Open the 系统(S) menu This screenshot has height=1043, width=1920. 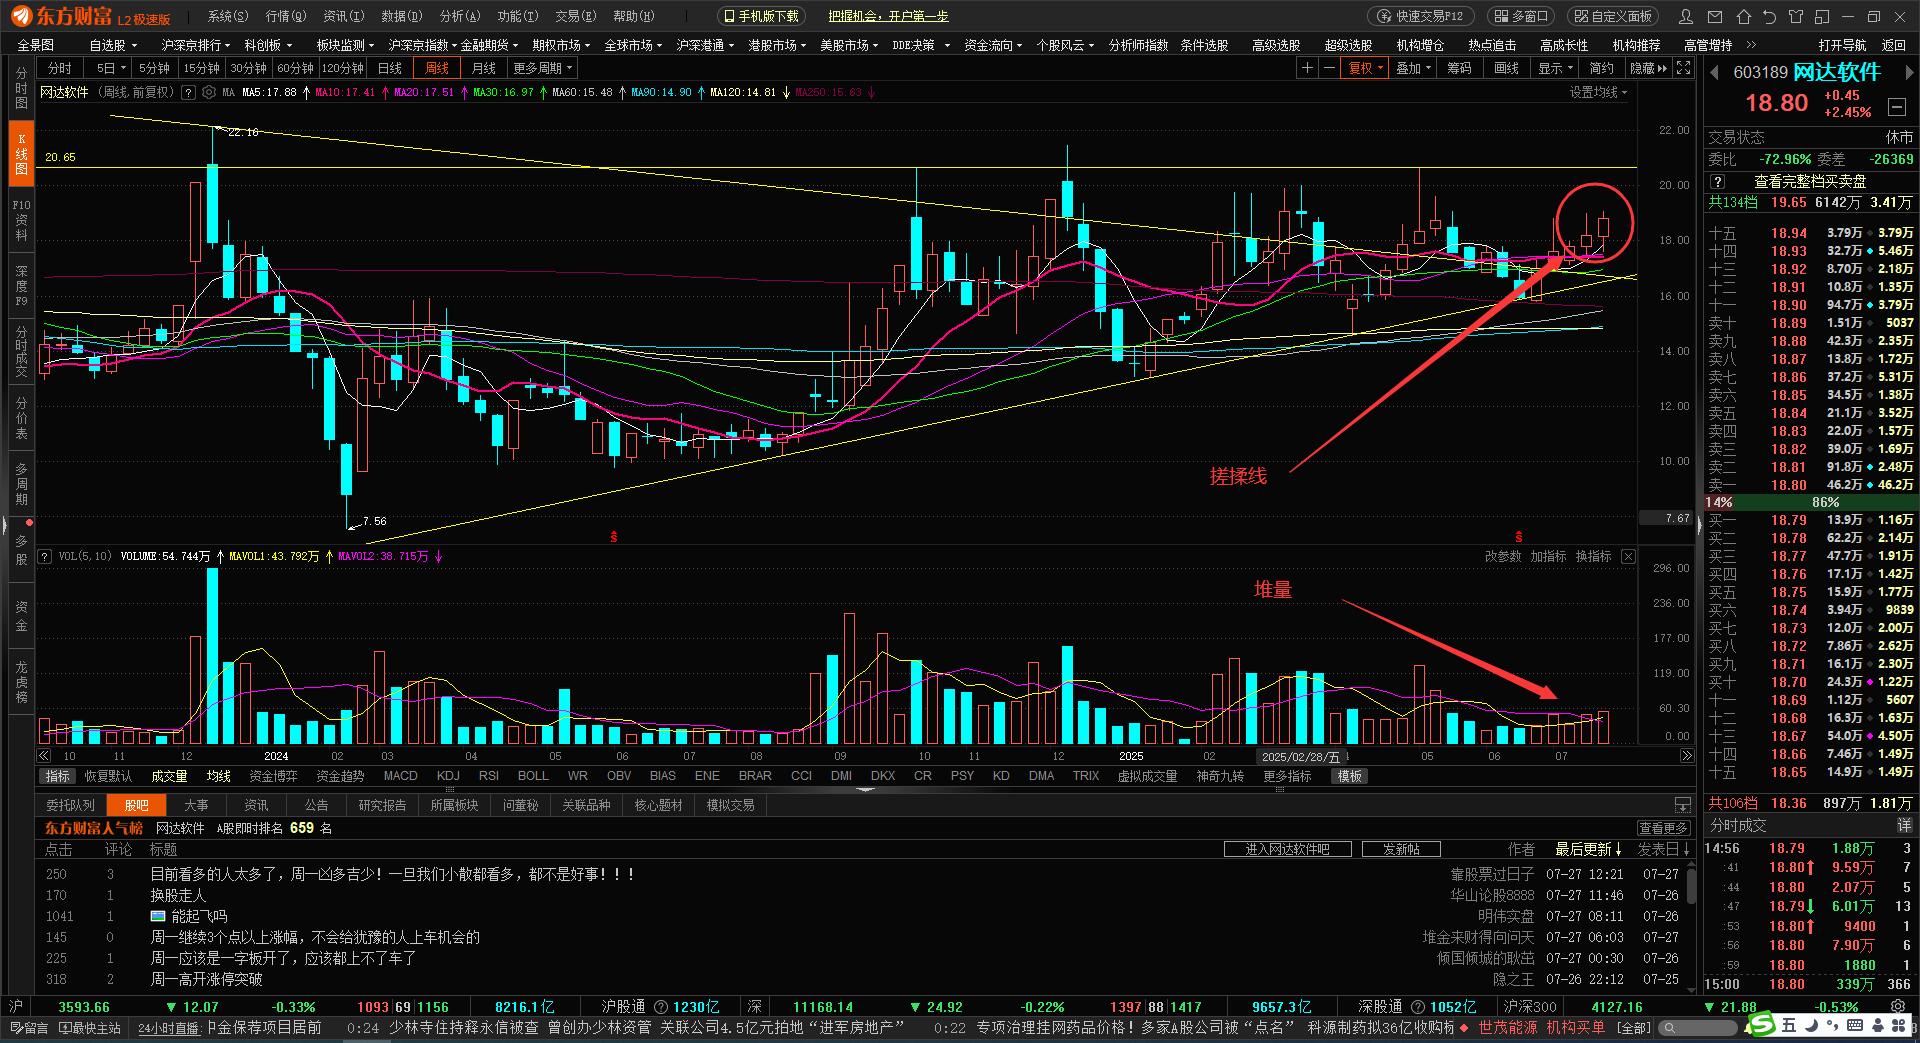227,16
